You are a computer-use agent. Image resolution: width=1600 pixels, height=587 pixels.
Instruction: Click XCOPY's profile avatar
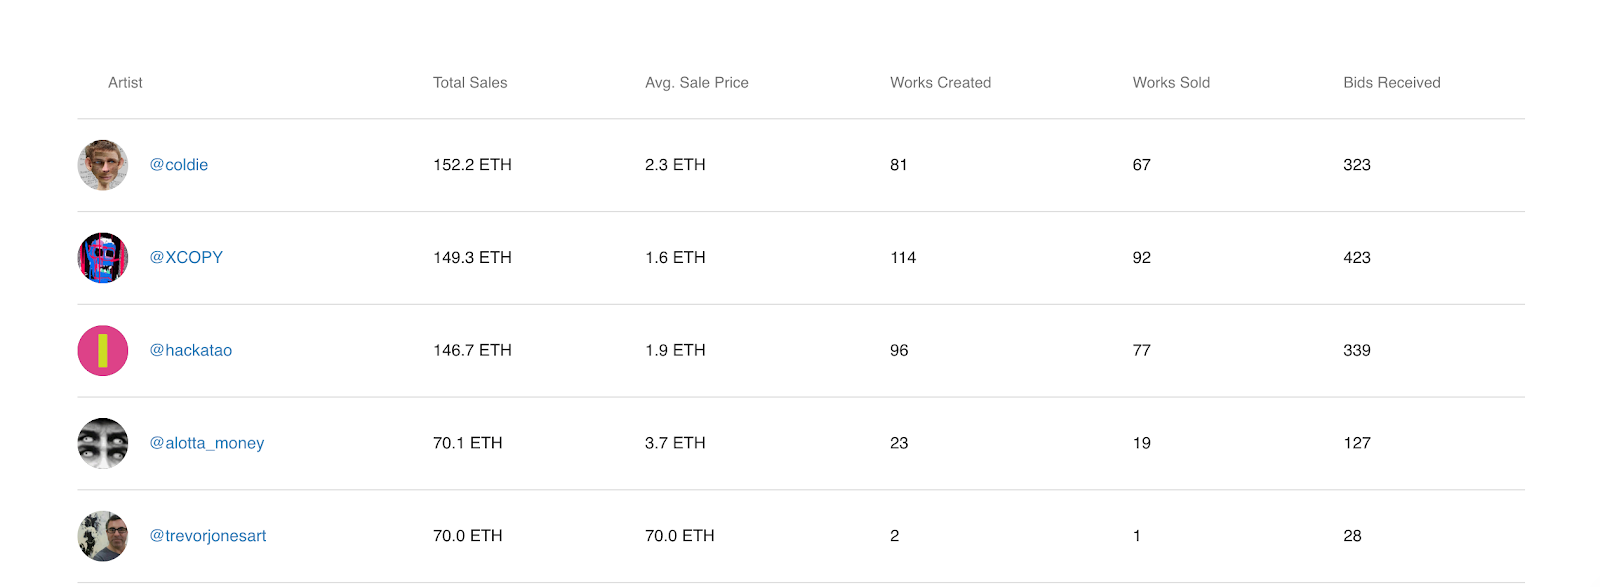click(x=103, y=258)
